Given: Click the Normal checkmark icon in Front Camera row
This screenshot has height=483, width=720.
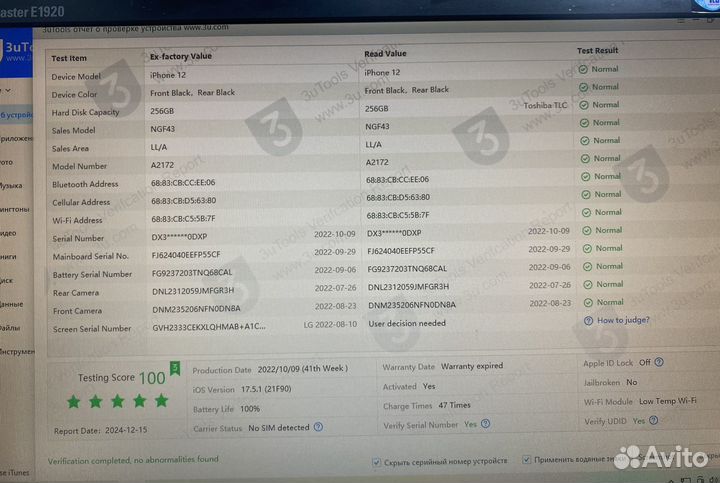Looking at the screenshot, I should (x=585, y=302).
